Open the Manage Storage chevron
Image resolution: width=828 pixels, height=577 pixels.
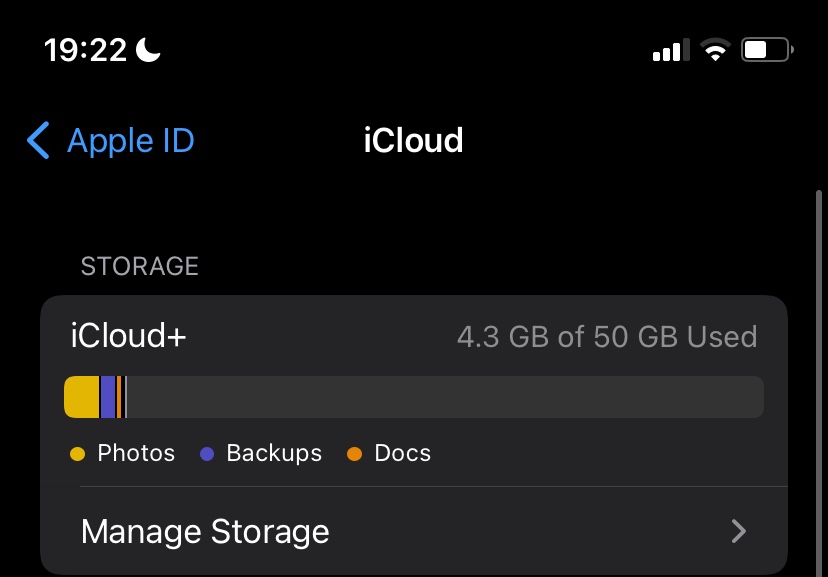[x=739, y=531]
